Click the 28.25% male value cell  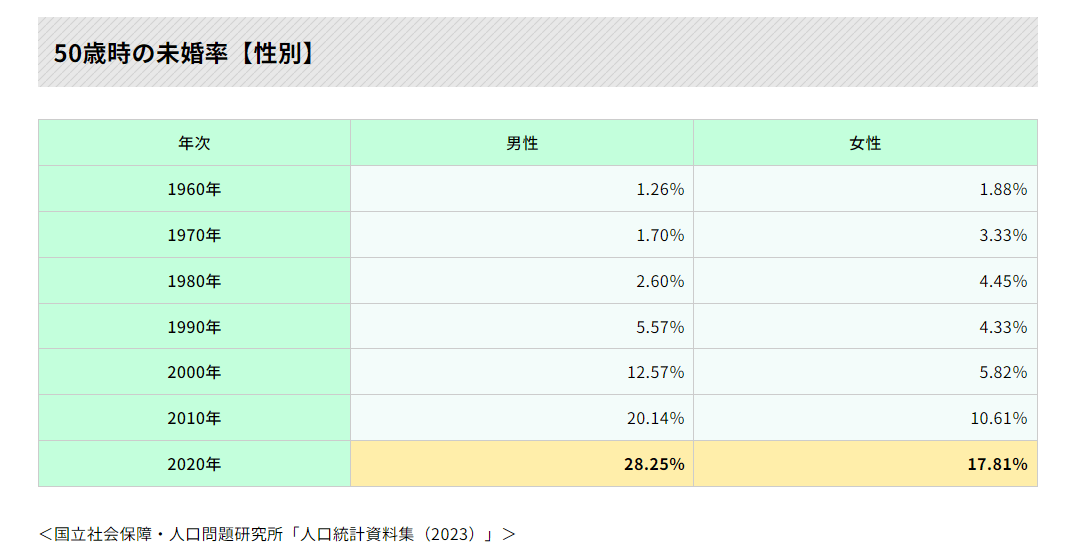coord(655,464)
